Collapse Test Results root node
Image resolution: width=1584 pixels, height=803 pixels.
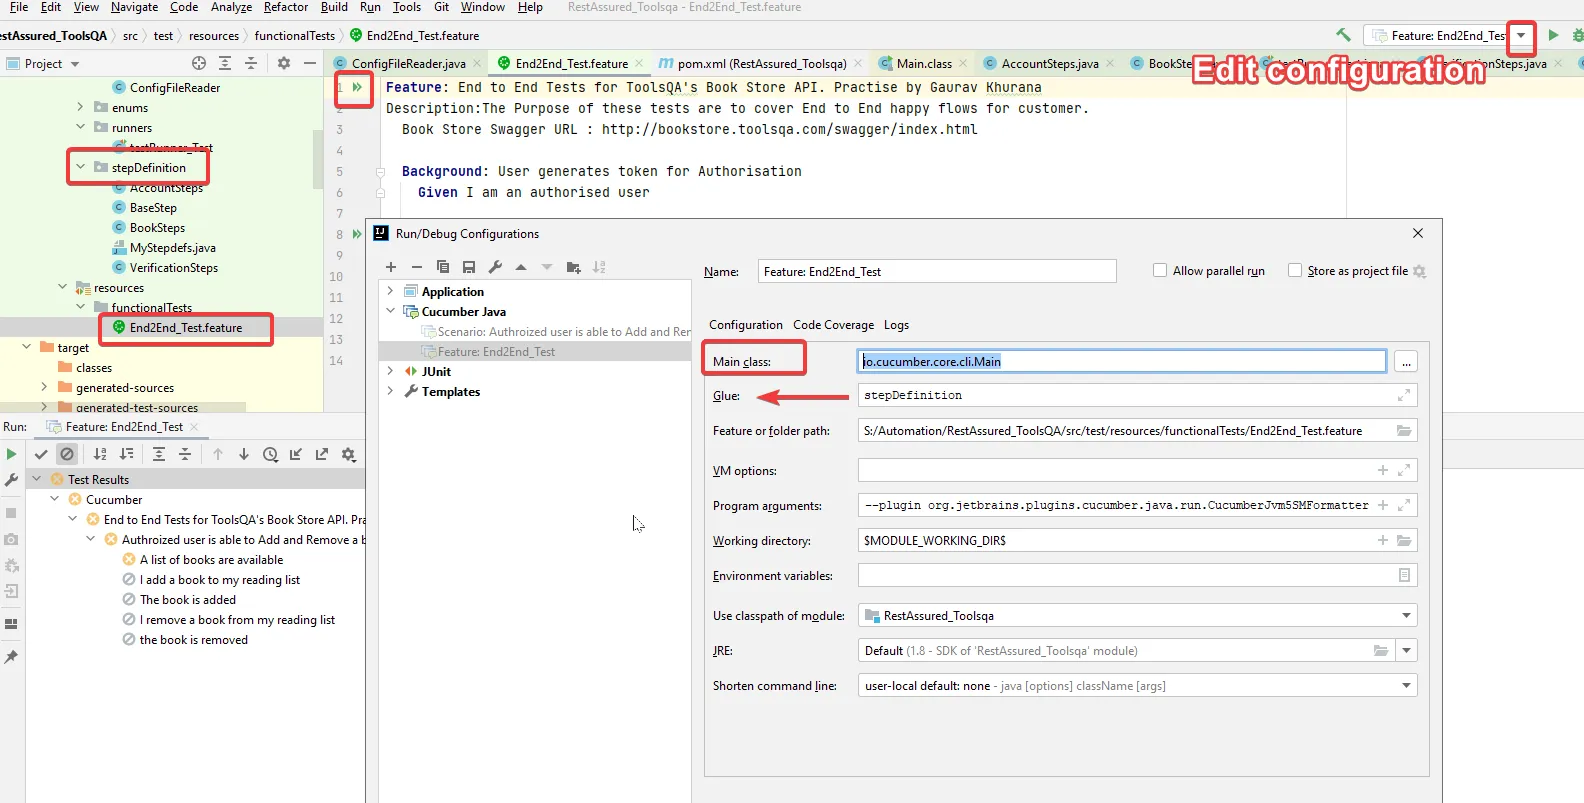click(x=37, y=479)
